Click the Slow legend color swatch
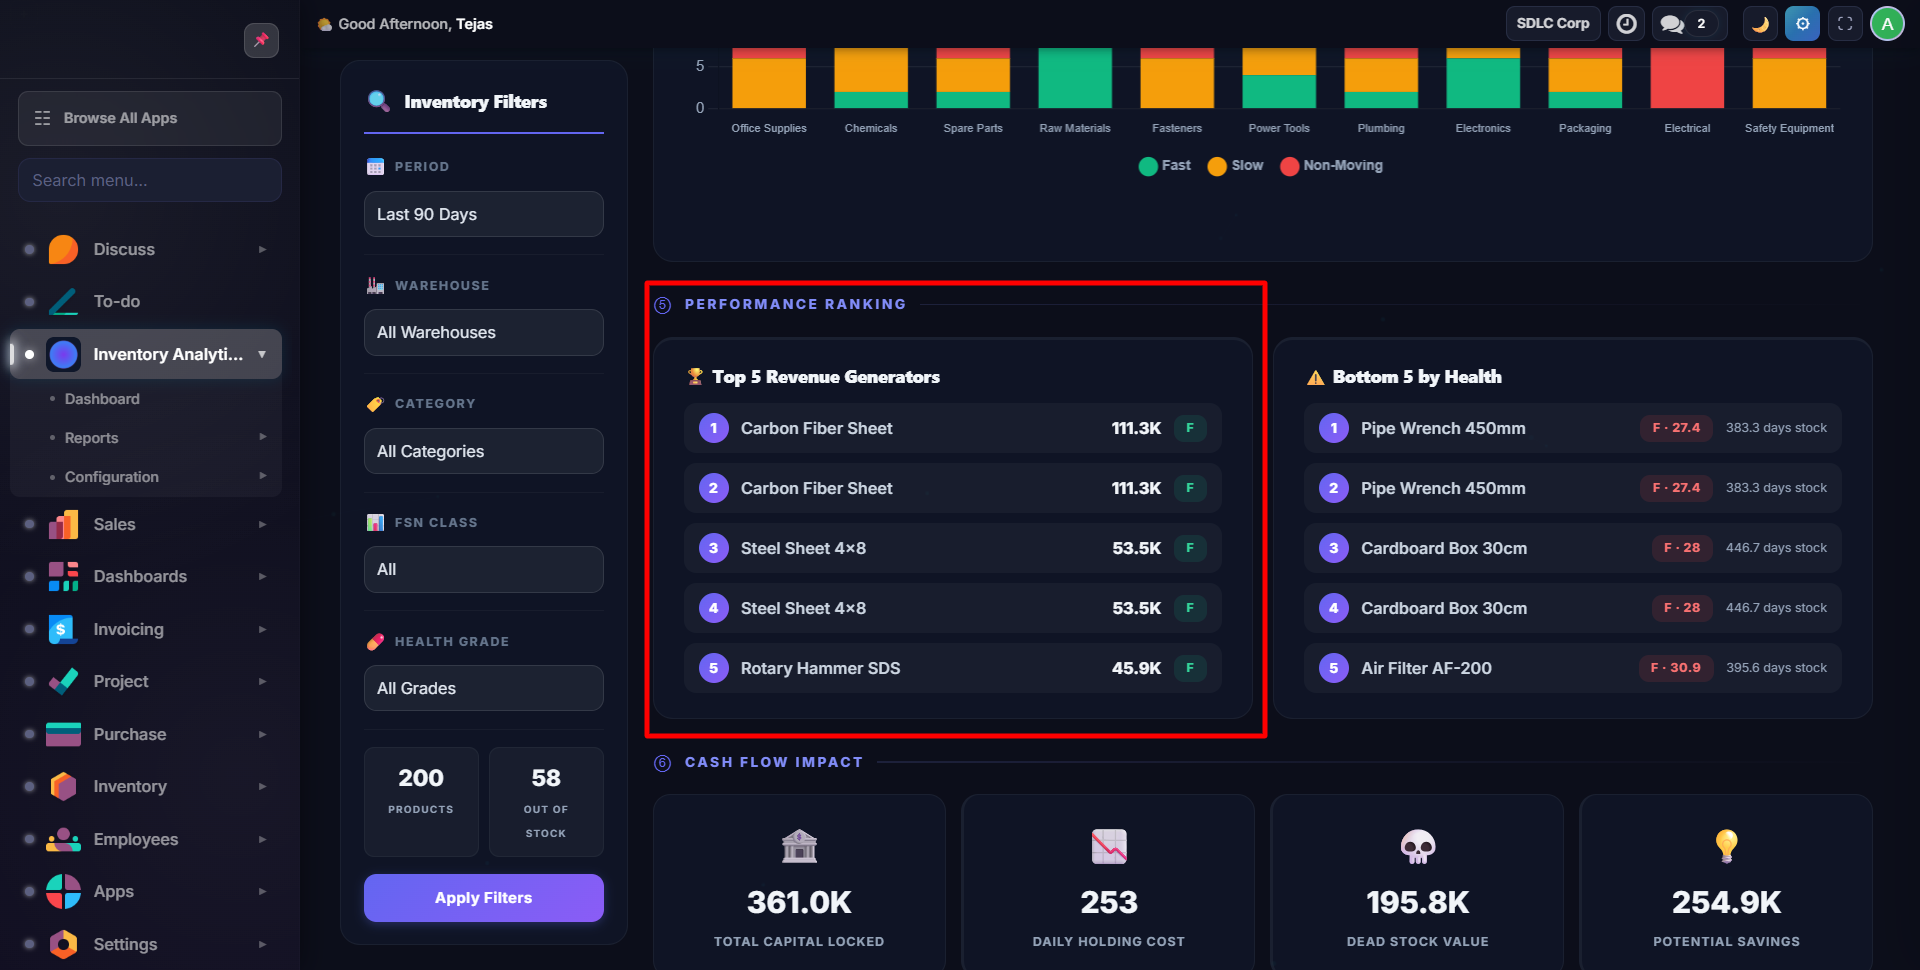 tap(1217, 166)
